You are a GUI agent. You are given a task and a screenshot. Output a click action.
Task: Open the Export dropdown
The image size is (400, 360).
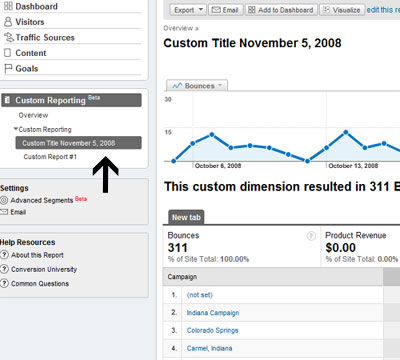coord(188,10)
